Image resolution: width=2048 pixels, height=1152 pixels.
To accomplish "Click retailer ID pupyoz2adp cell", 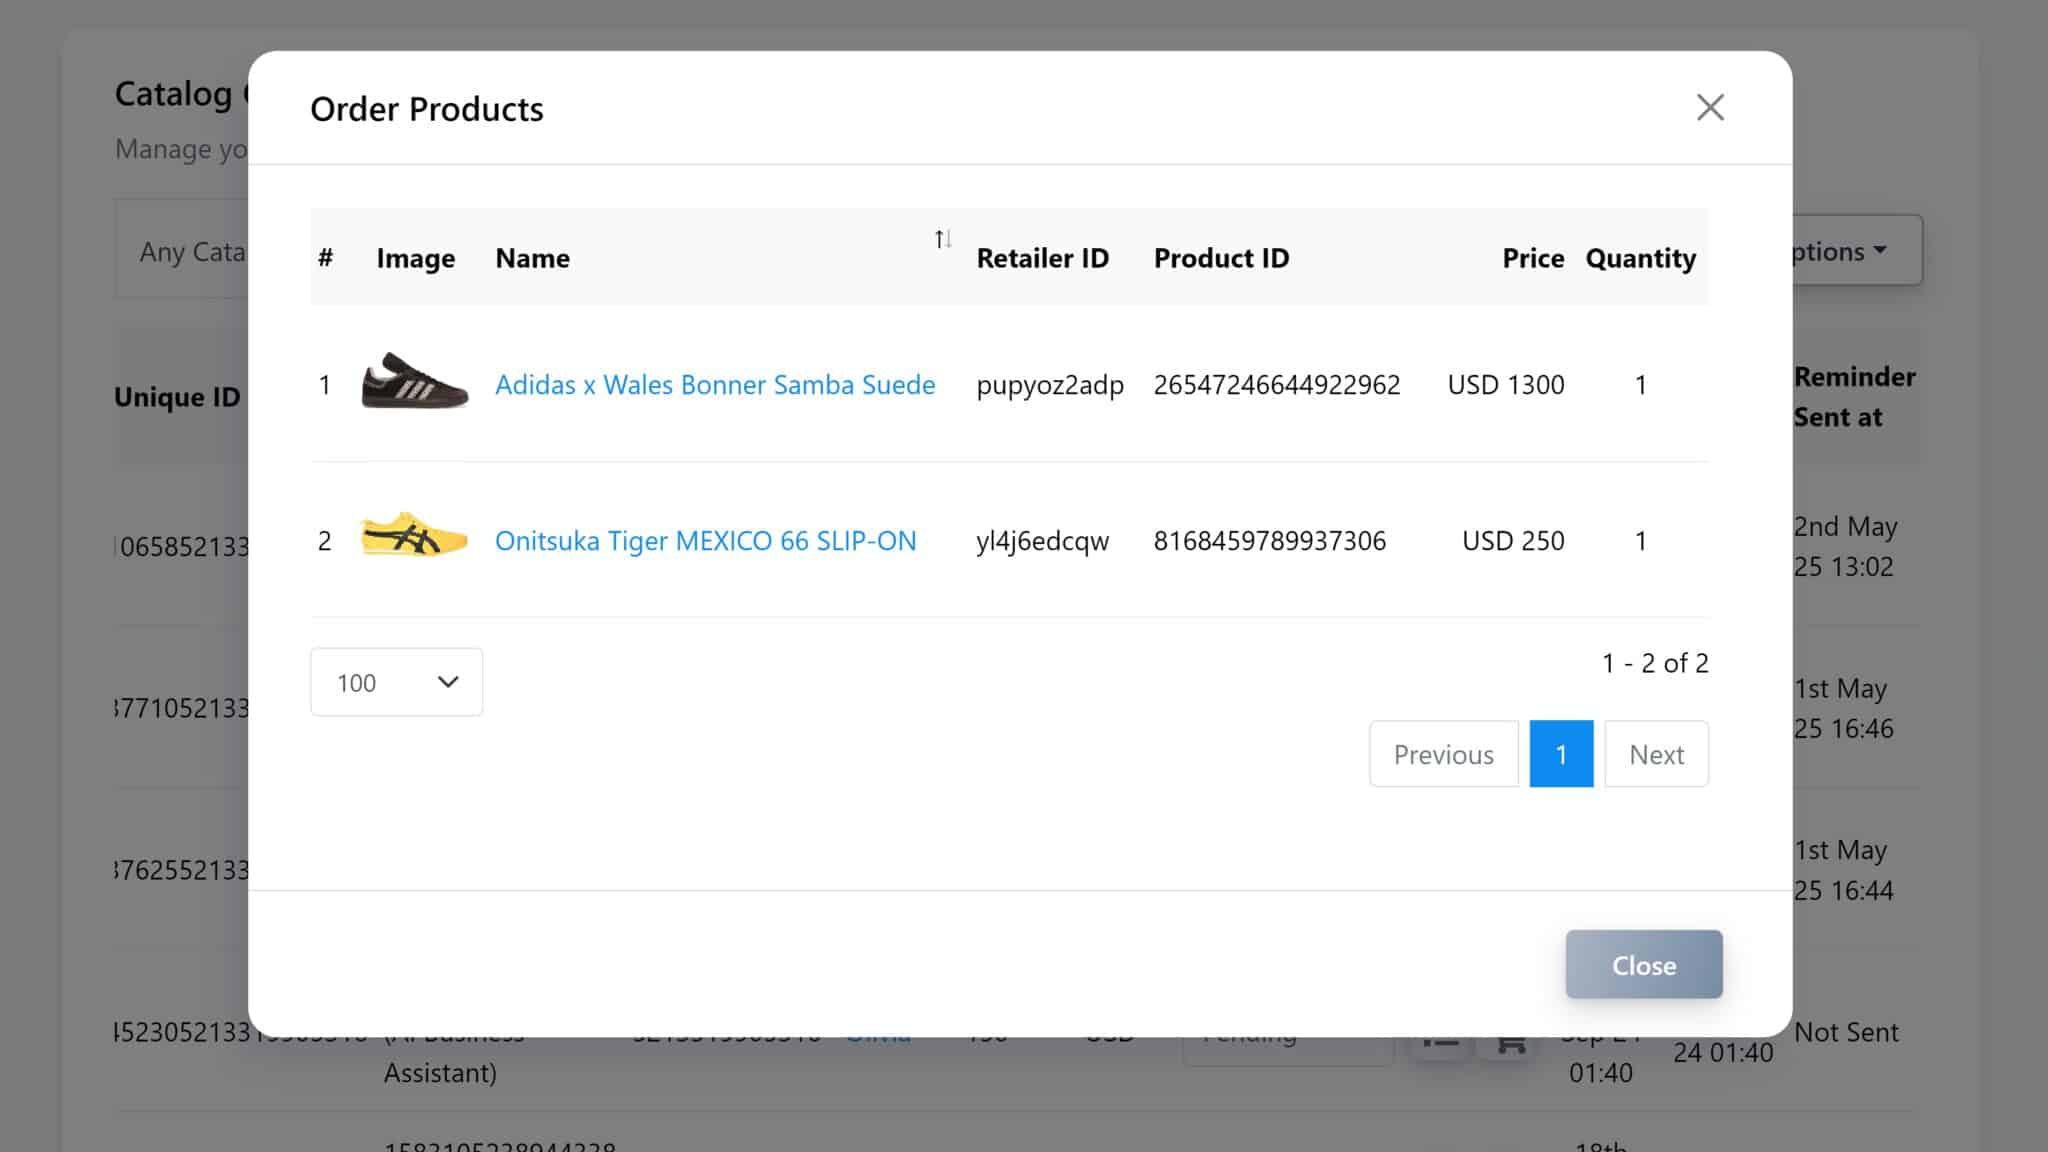I will pos(1049,385).
